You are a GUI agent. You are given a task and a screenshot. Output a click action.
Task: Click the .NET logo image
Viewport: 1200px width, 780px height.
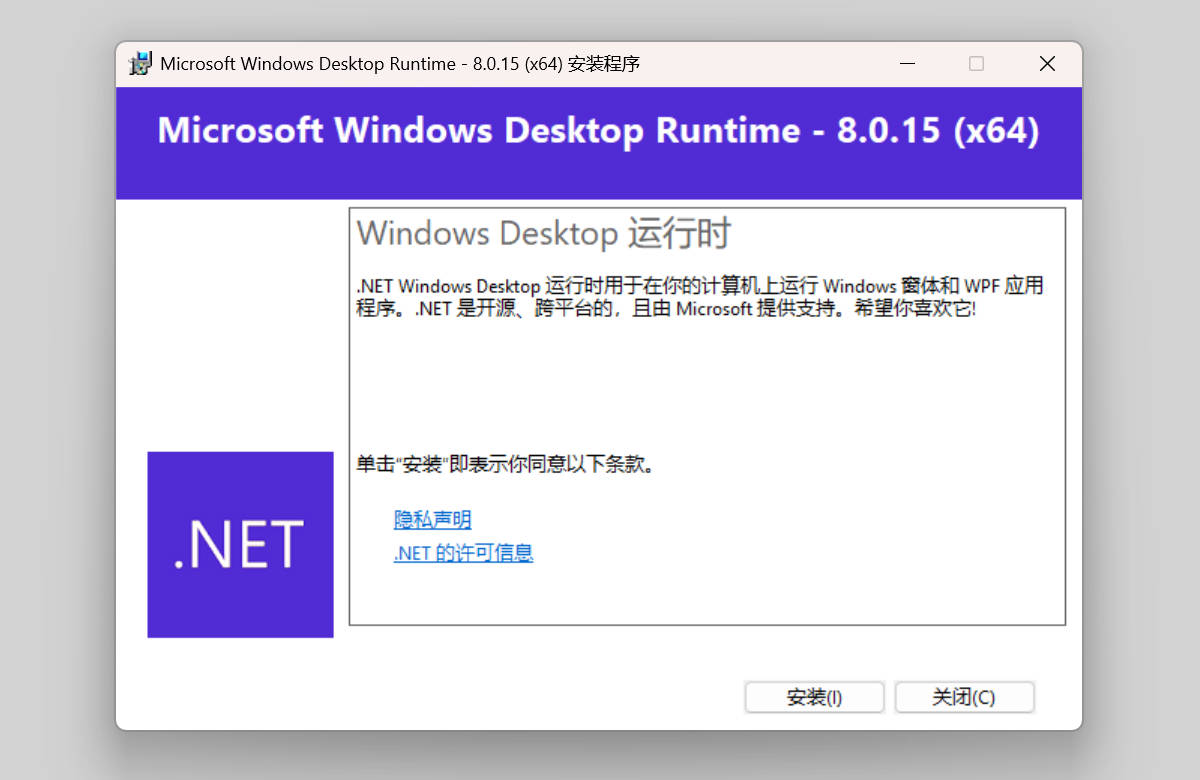coord(240,544)
